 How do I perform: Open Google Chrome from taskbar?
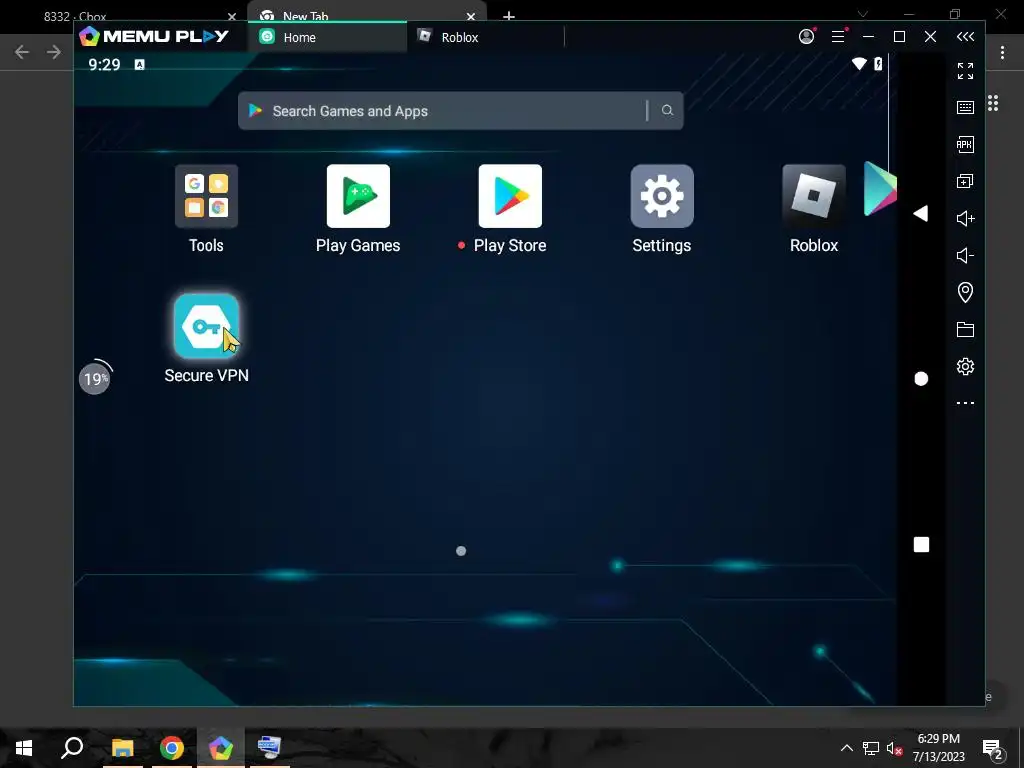coord(172,748)
